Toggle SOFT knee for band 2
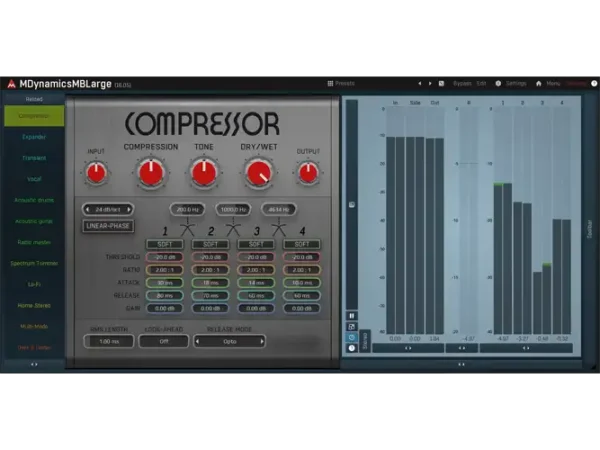This screenshot has height=450, width=600. pos(210,244)
